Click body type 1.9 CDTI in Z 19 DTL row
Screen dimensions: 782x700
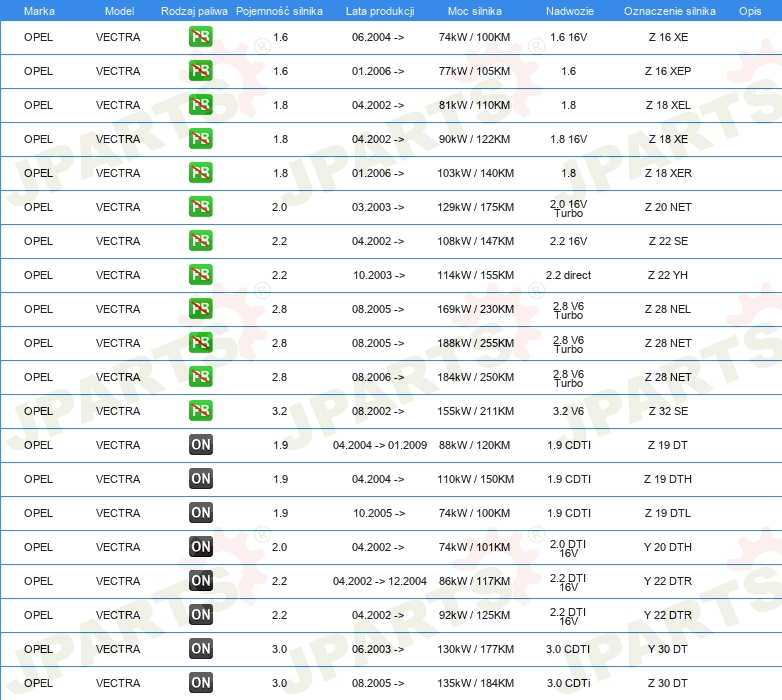point(569,513)
